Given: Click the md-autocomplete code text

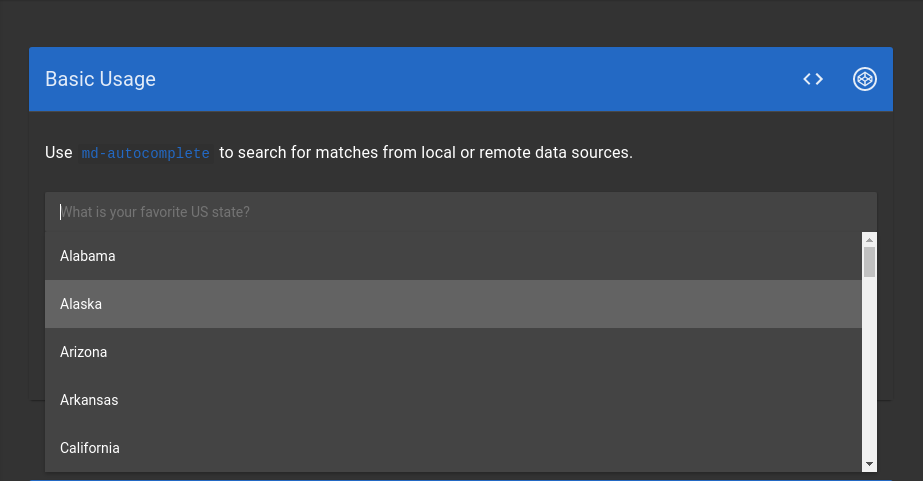Looking at the screenshot, I should pyautogui.click(x=145, y=153).
